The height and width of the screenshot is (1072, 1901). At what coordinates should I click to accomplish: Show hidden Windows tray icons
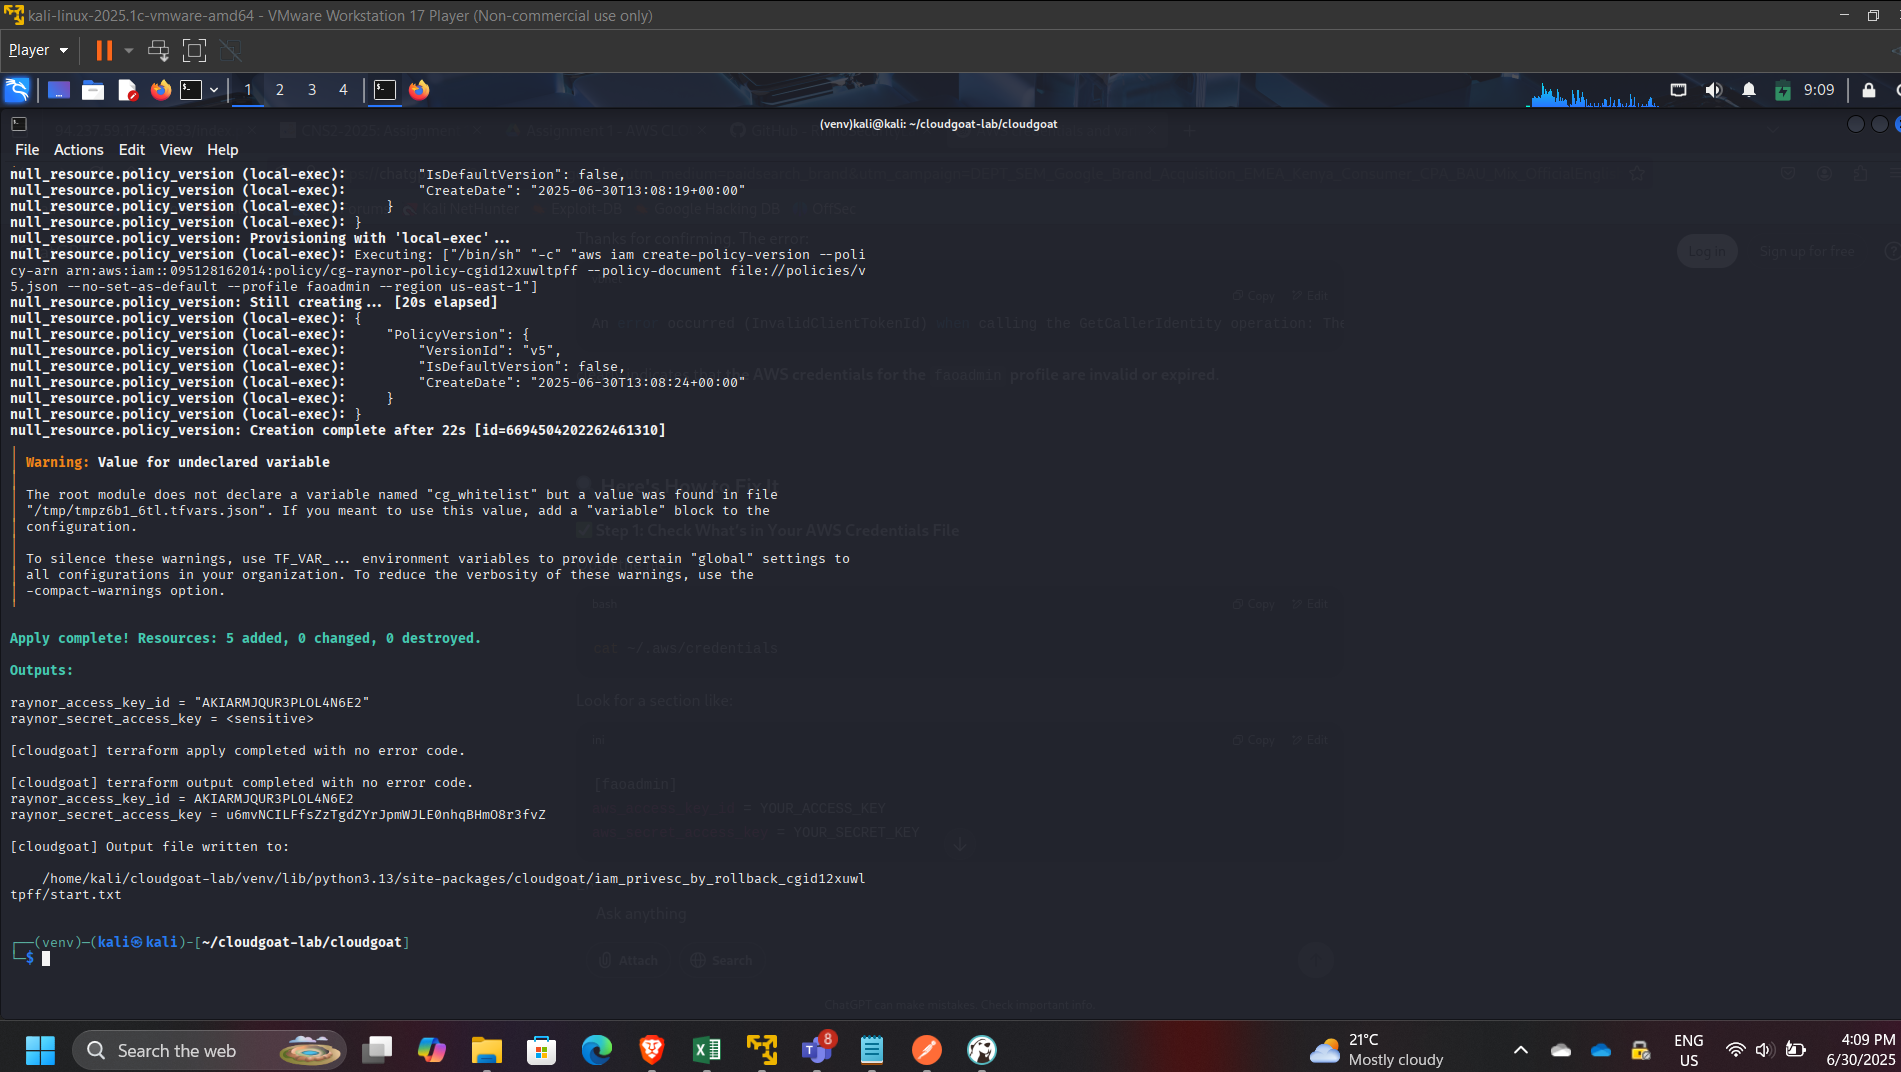pyautogui.click(x=1520, y=1050)
